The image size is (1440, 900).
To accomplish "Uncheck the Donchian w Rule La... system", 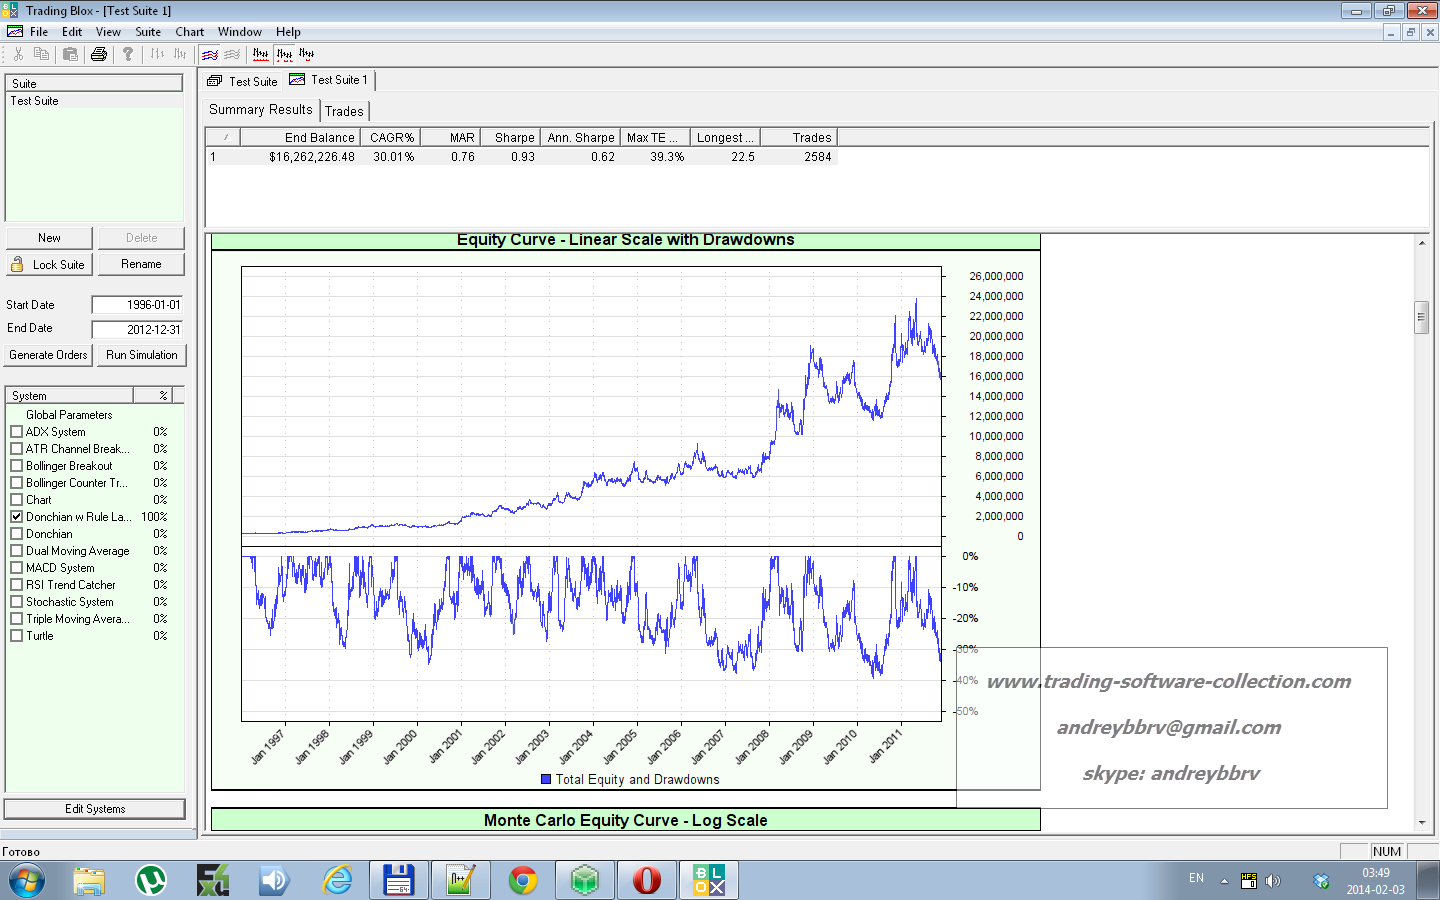I will [16, 517].
